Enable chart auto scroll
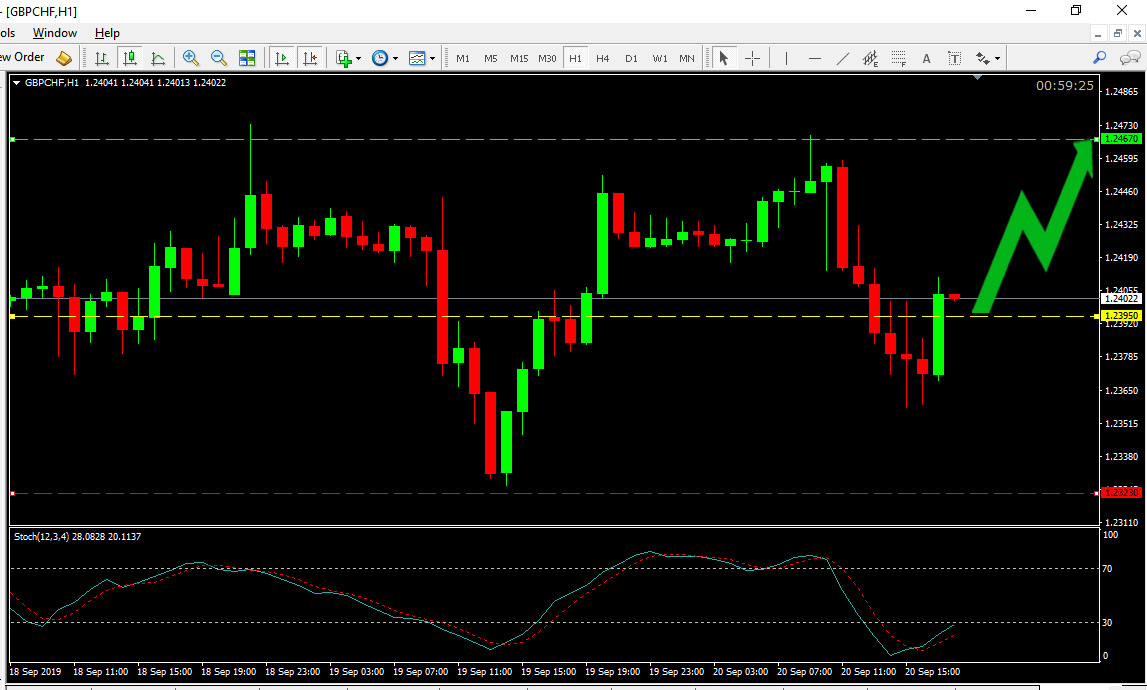 click(282, 58)
